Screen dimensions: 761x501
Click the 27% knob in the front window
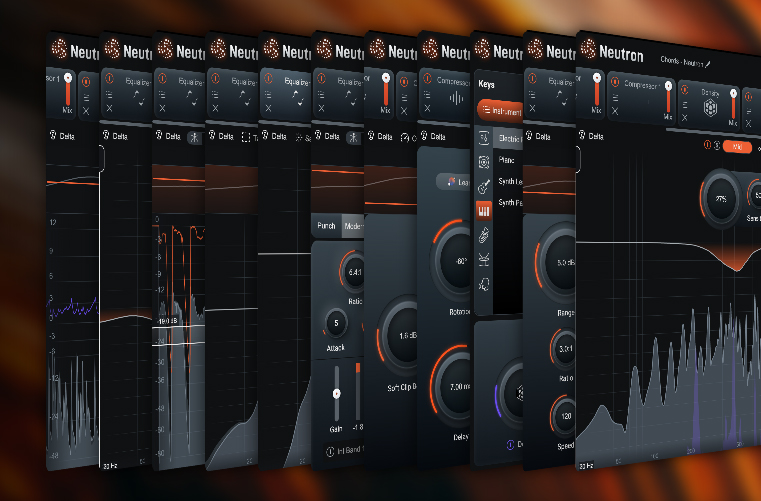(721, 199)
